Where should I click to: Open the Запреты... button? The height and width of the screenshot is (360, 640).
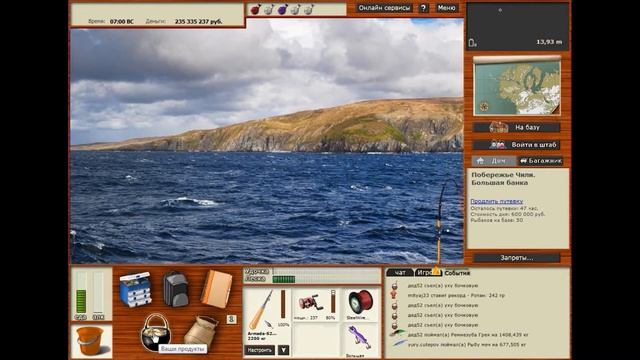[516, 258]
